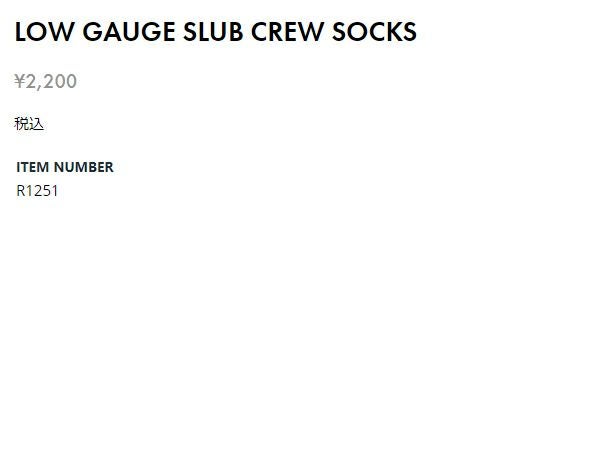Click the 税込 tax-included label
The width and height of the screenshot is (600, 450).
[x=29, y=124]
